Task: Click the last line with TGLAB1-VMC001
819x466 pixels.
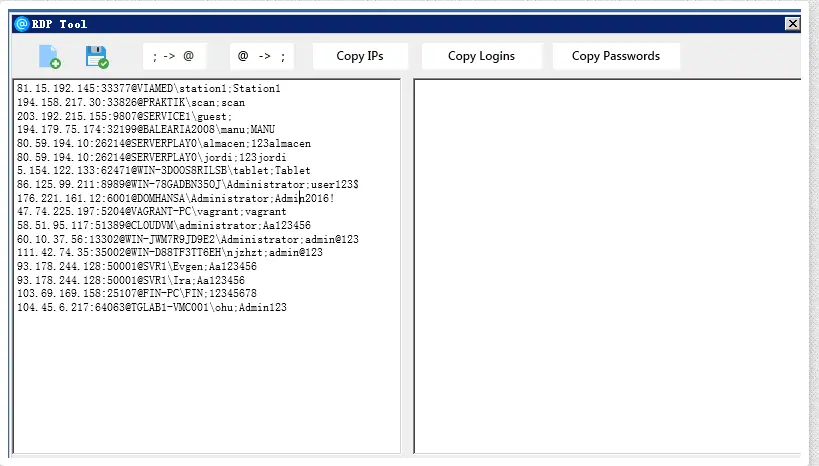Action: pos(152,307)
